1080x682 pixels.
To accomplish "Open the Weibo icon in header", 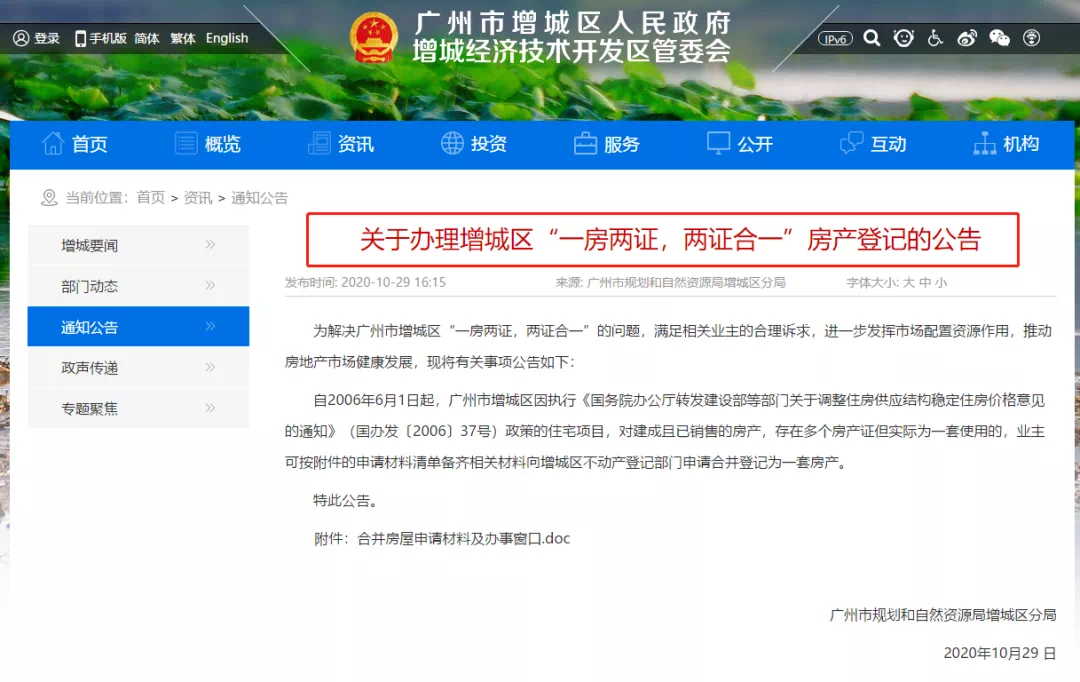I will pyautogui.click(x=967, y=38).
